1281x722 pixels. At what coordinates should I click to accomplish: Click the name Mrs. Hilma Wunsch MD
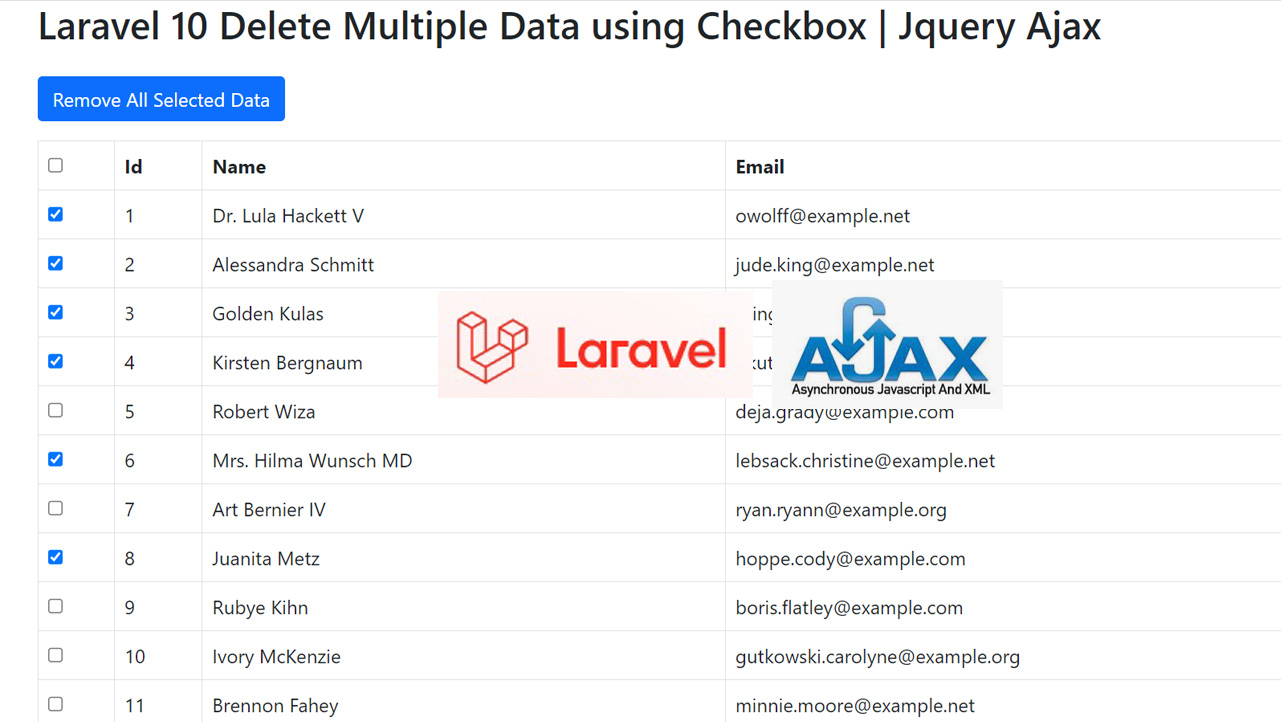[x=312, y=461]
